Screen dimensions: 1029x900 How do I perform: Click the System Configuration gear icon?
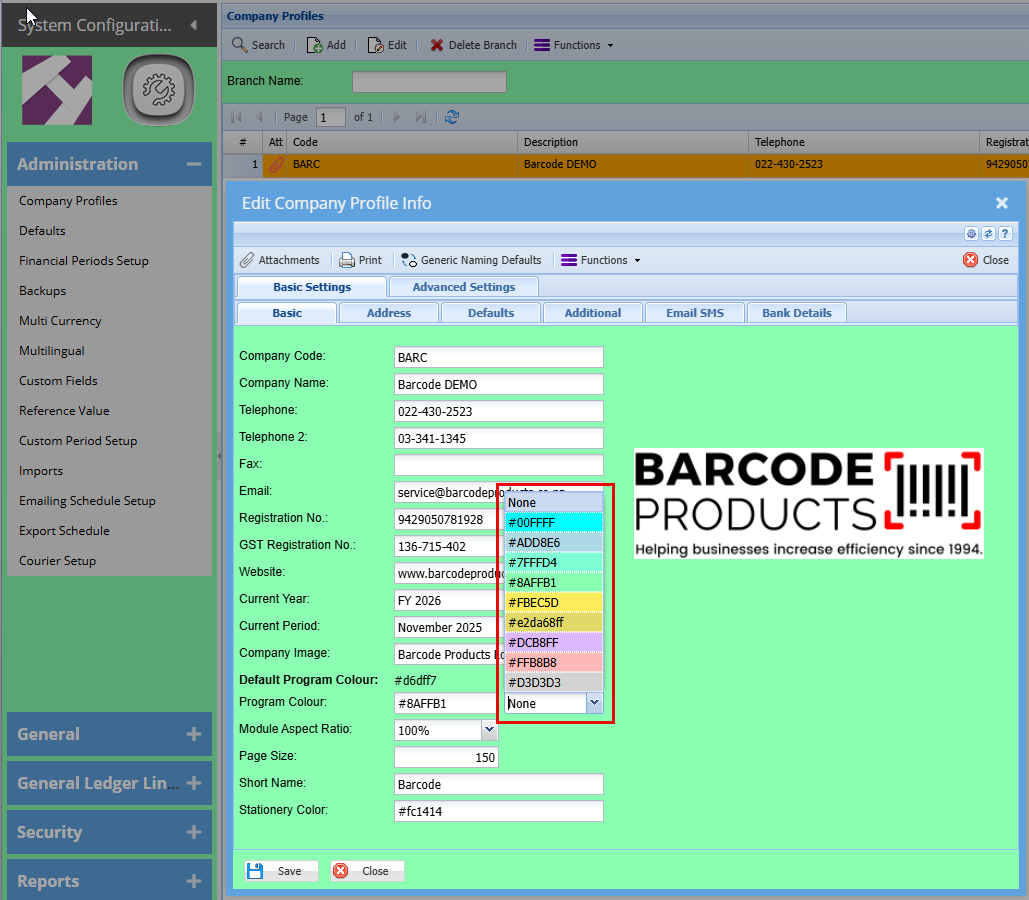157,91
